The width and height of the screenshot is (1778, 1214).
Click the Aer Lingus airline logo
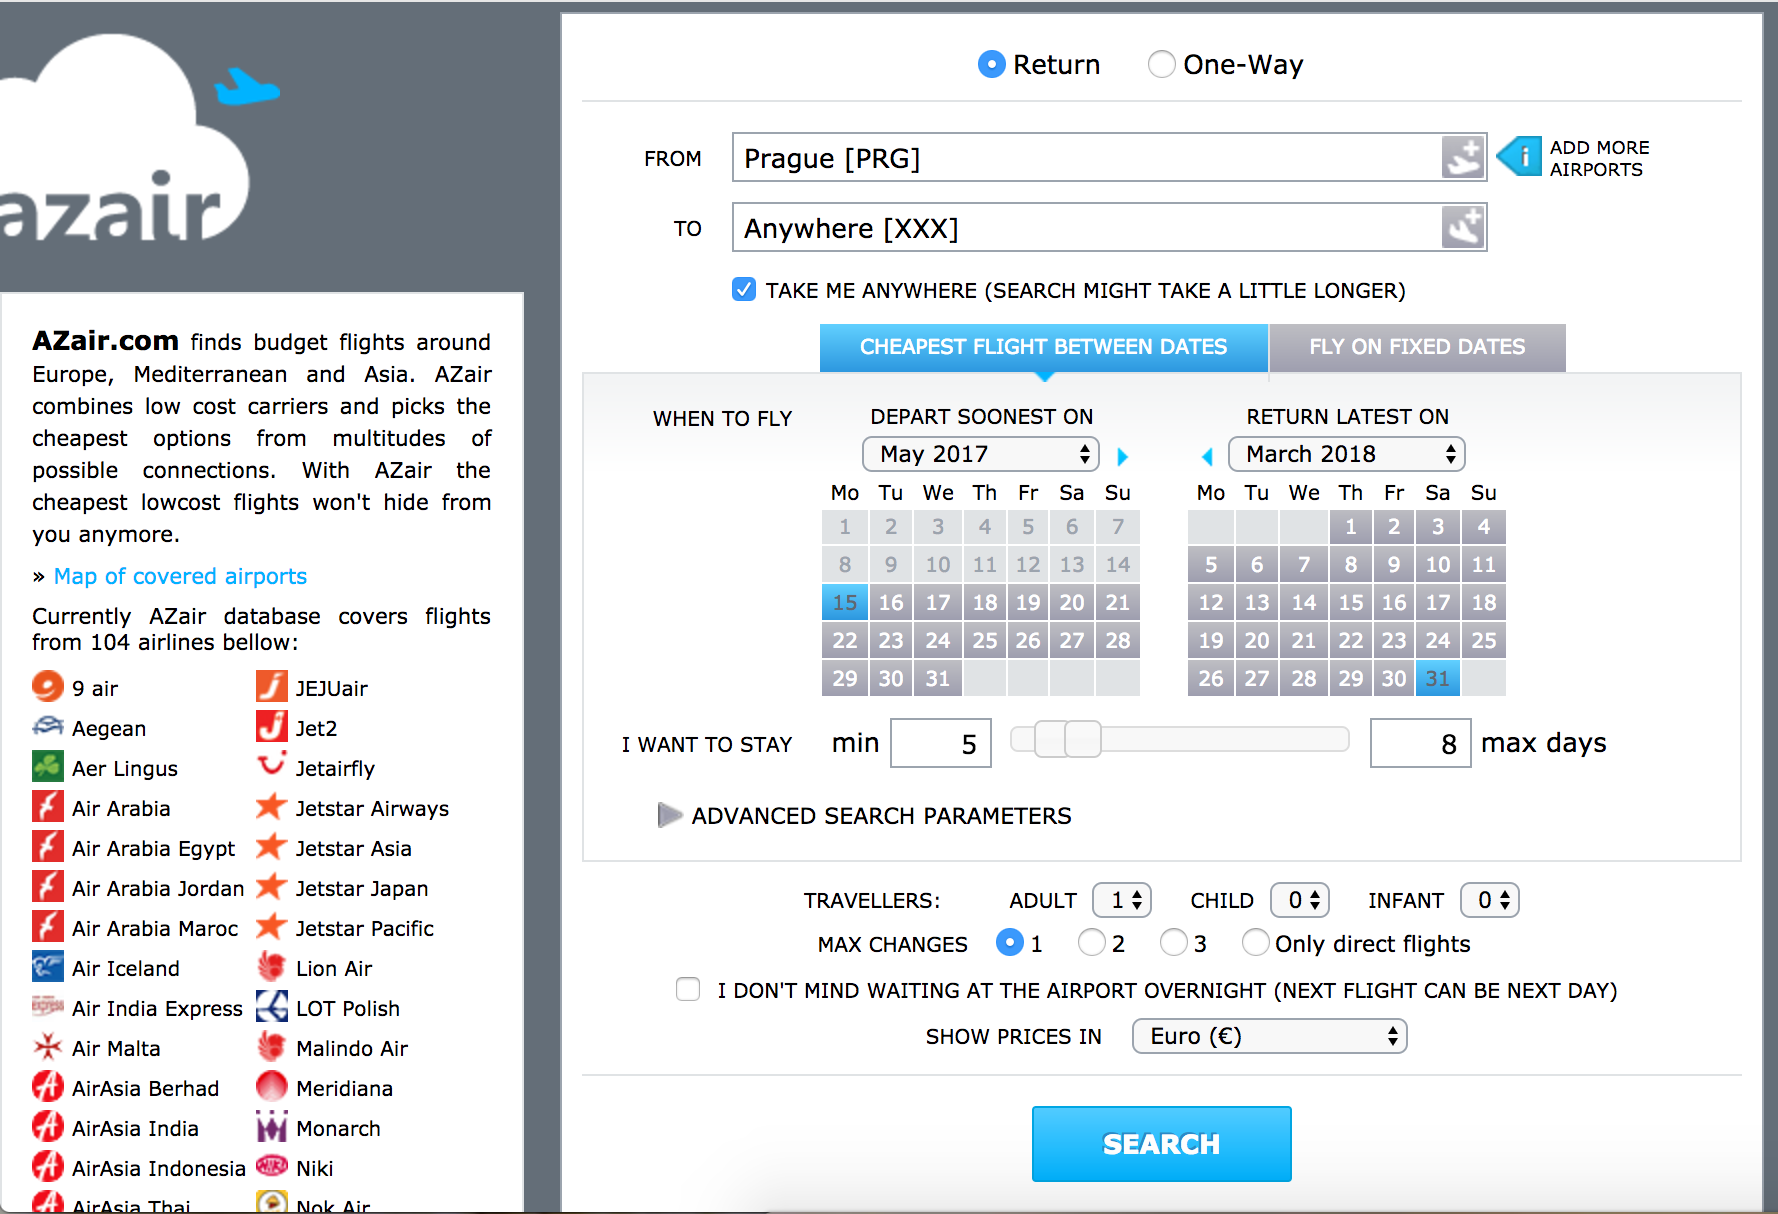[47, 766]
